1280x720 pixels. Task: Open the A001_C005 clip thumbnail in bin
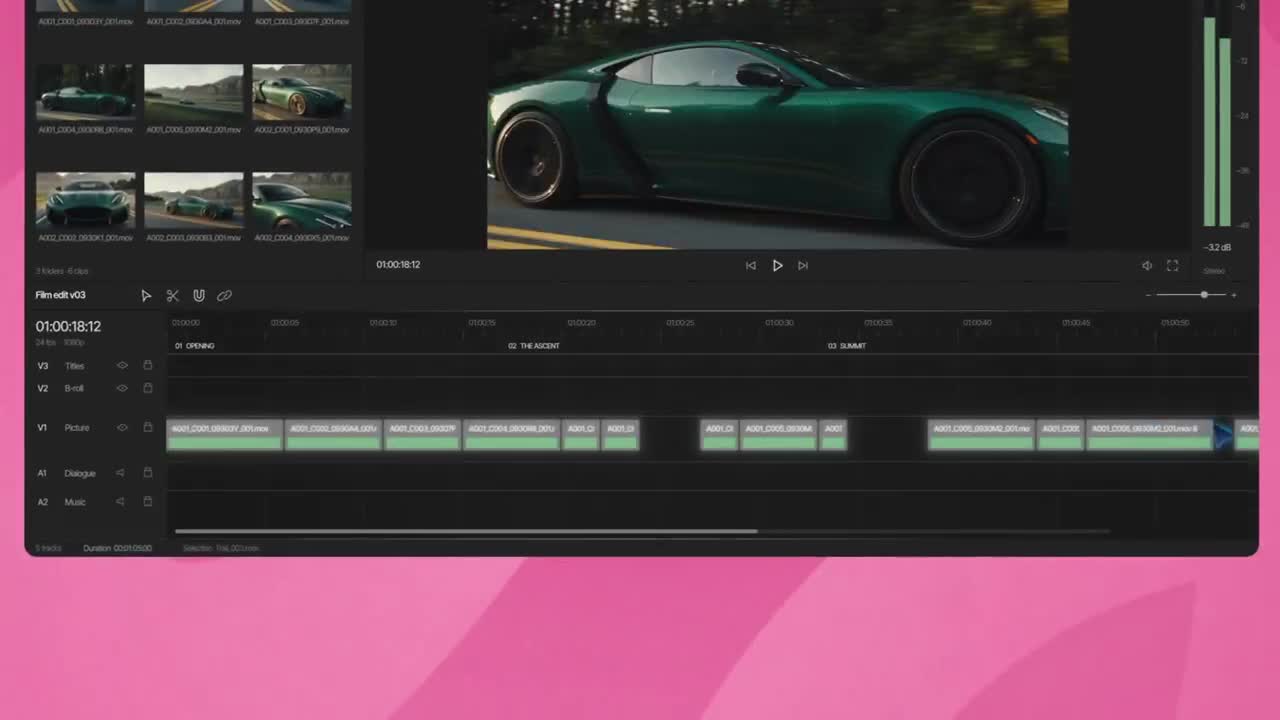194,92
